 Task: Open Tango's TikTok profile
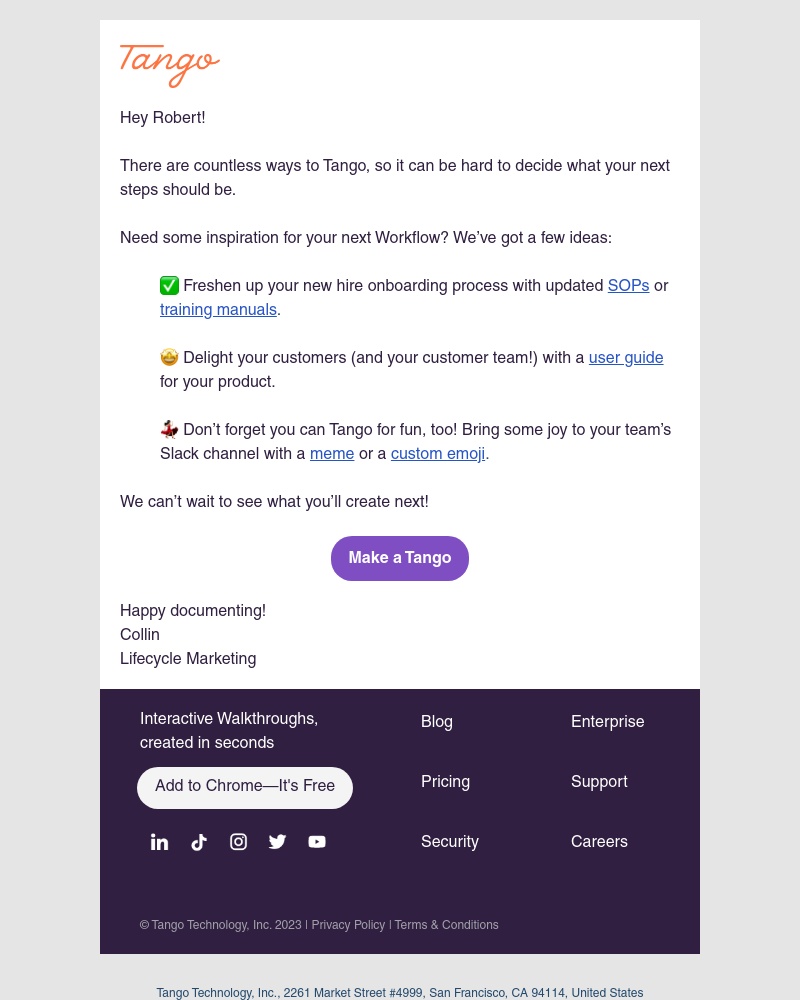[x=199, y=842]
